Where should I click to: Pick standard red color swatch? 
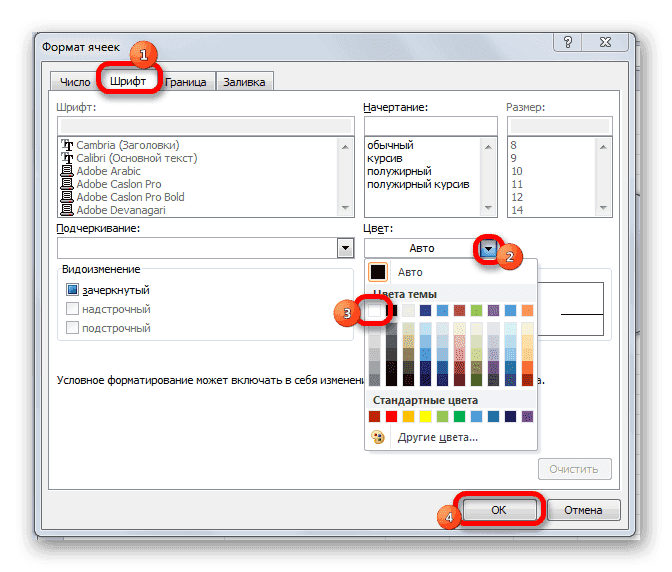point(391,416)
